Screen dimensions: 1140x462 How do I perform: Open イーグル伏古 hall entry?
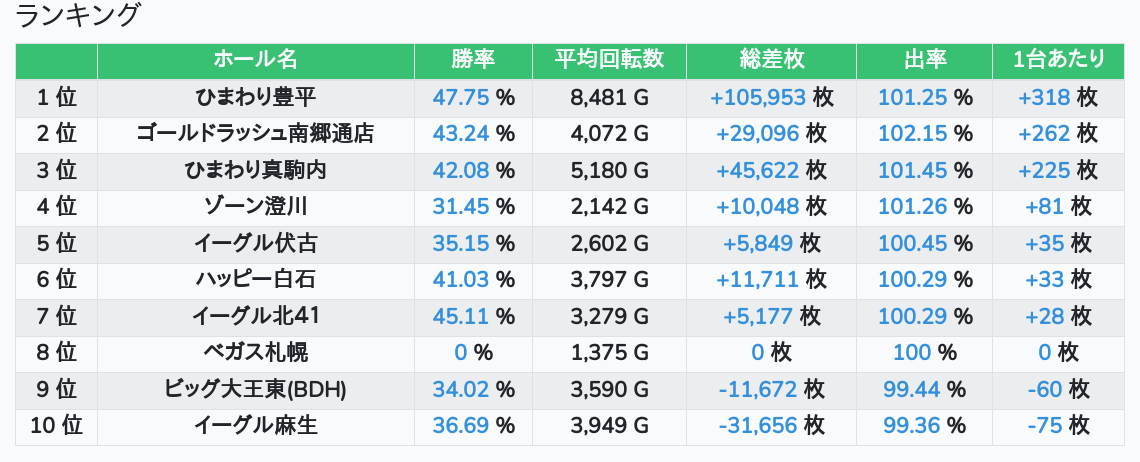pos(255,243)
